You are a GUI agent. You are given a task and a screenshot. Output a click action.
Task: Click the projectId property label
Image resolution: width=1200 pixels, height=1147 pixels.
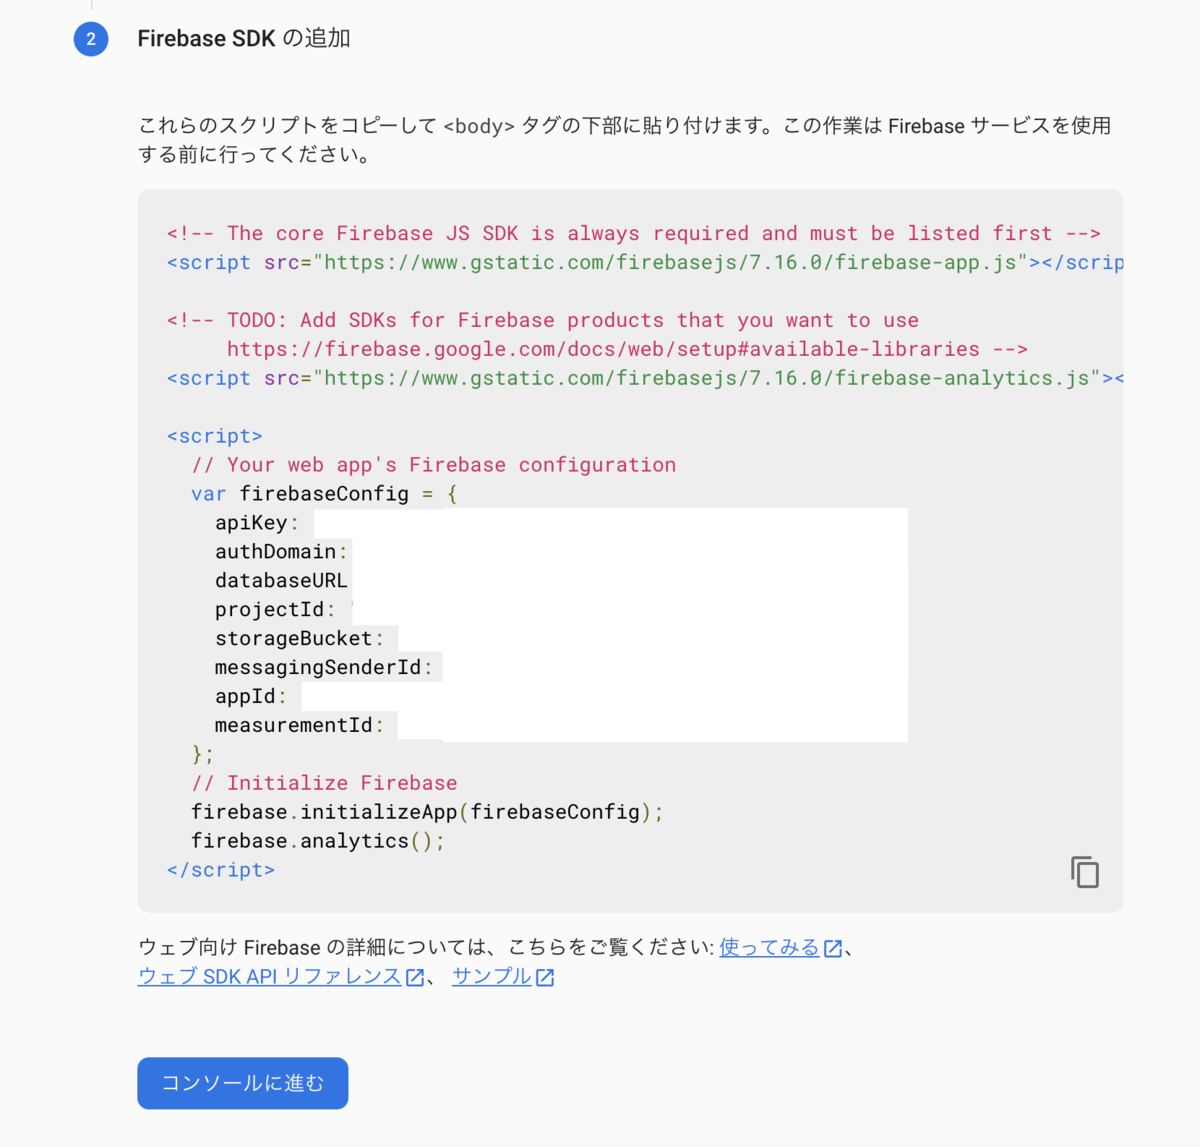coord(275,610)
